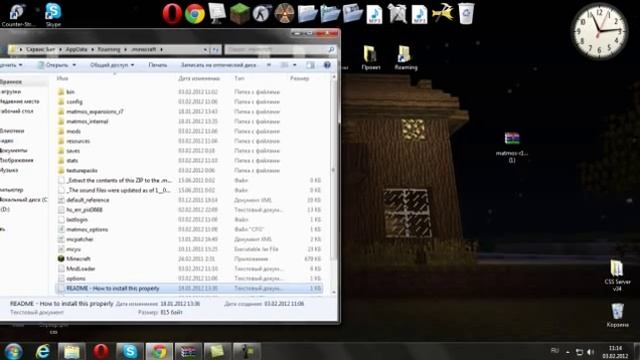The height and width of the screenshot is (360, 640).
Task: Open Internet Explorer from the taskbar
Action: tap(42, 351)
